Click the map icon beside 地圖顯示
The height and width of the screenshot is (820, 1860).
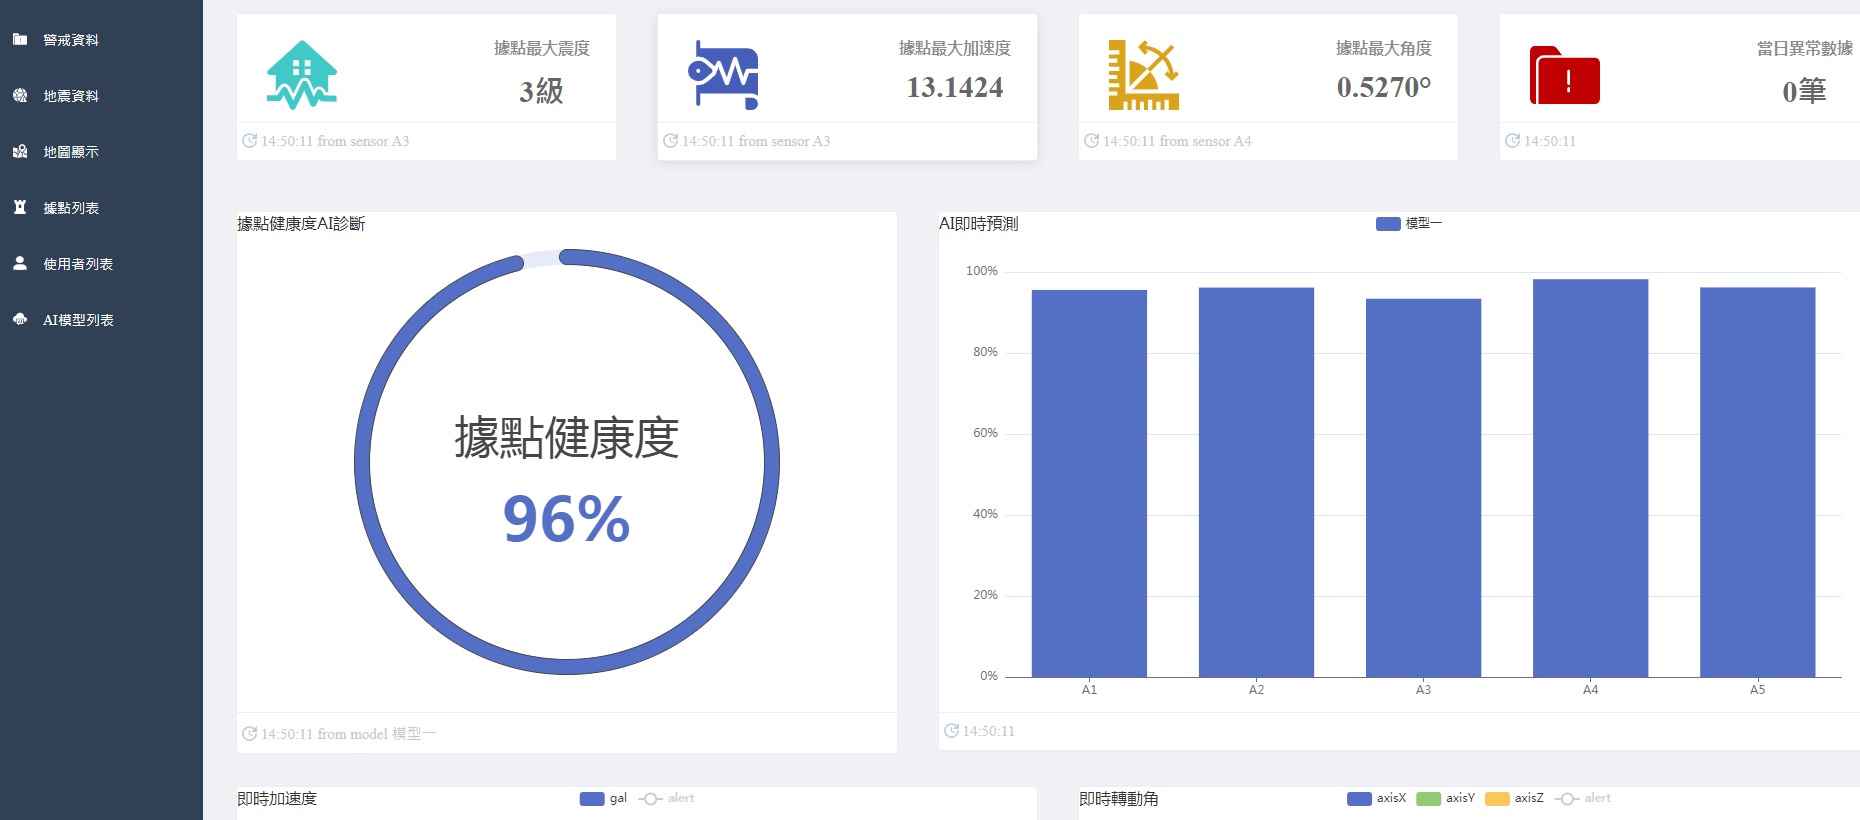(x=20, y=151)
